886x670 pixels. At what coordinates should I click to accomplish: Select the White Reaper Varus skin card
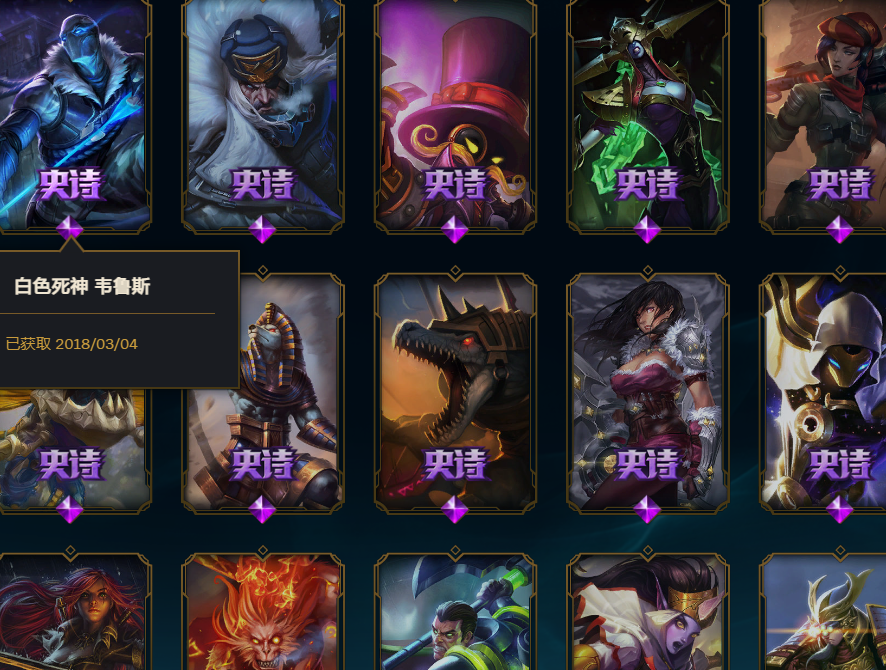(x=71, y=116)
